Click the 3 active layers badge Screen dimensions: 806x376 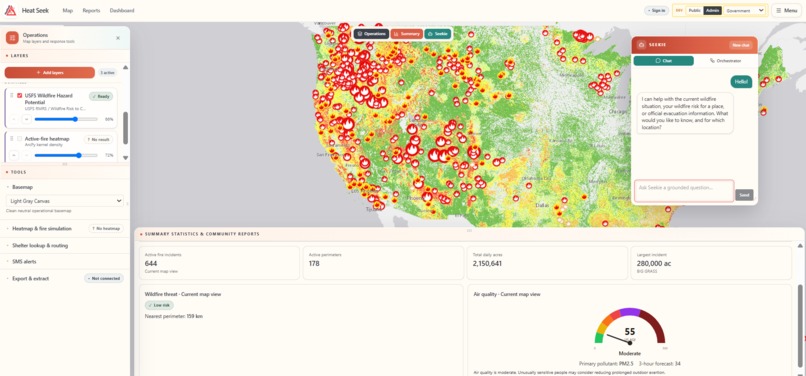click(107, 73)
